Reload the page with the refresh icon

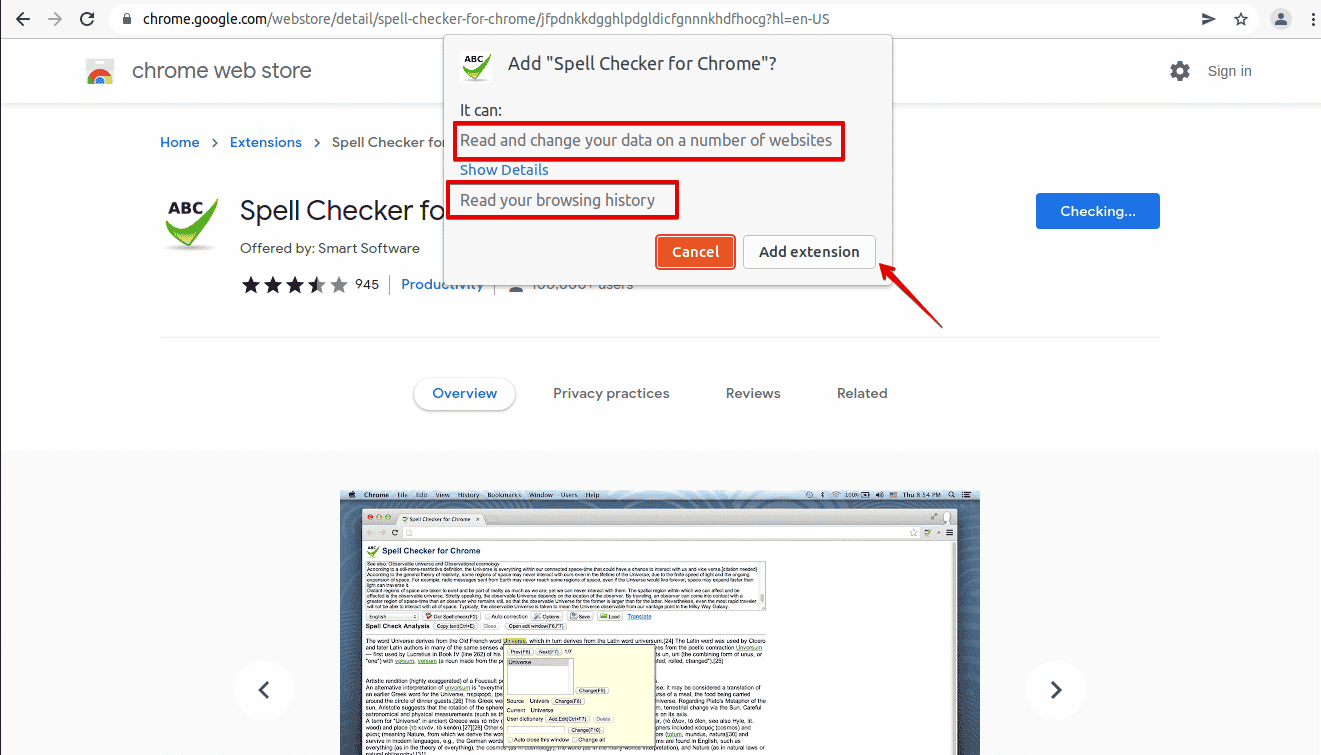coord(87,19)
